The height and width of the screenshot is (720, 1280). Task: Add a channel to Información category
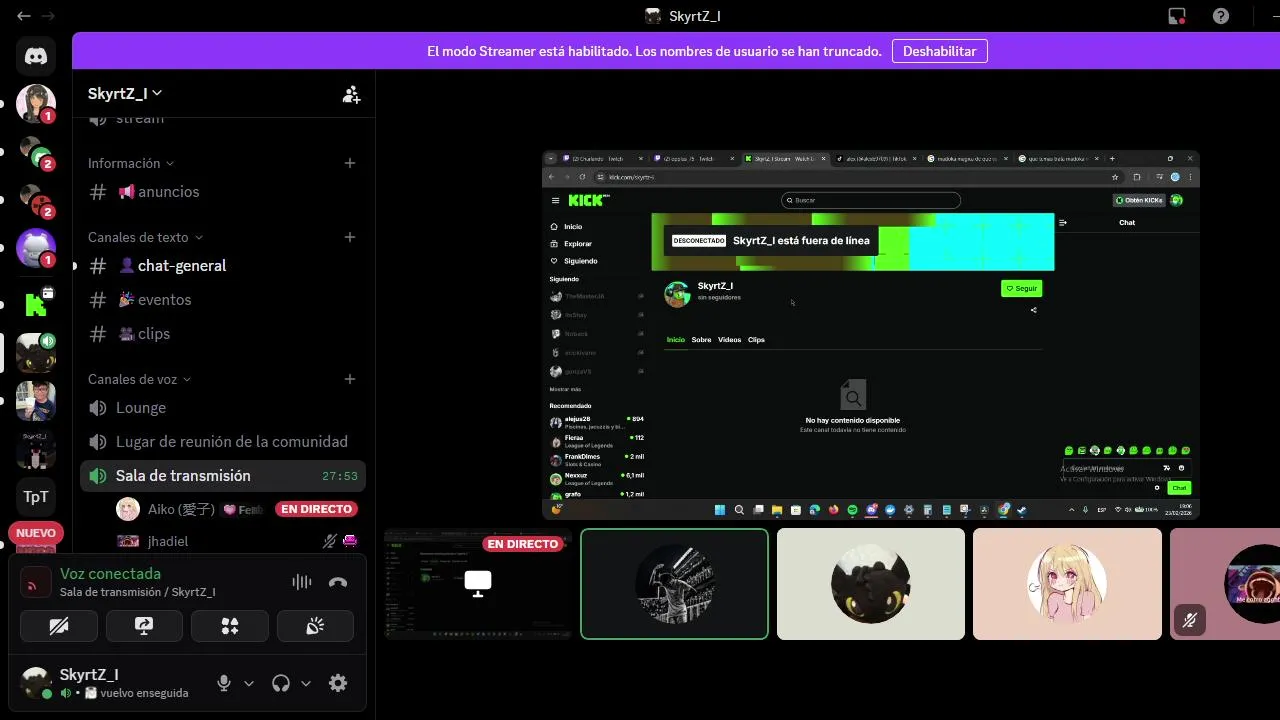click(x=350, y=163)
